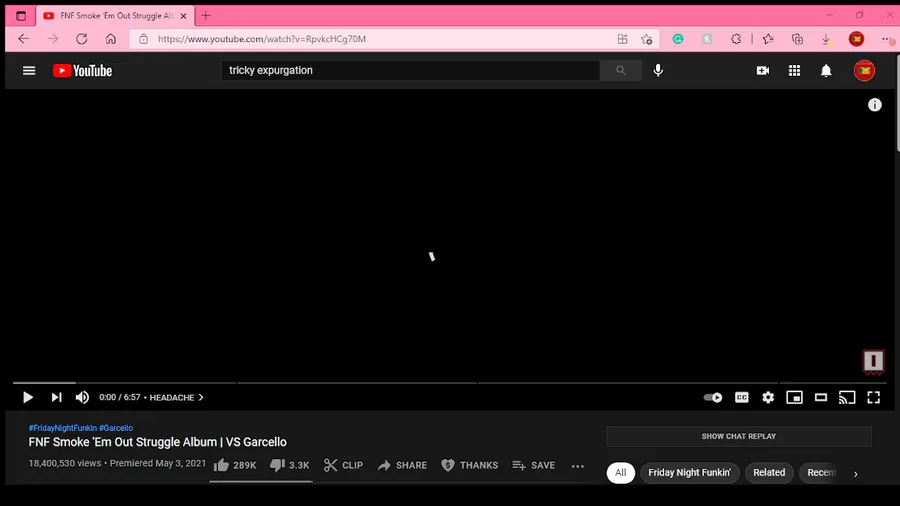
Task: Open apps available for this site icon
Action: pos(622,39)
